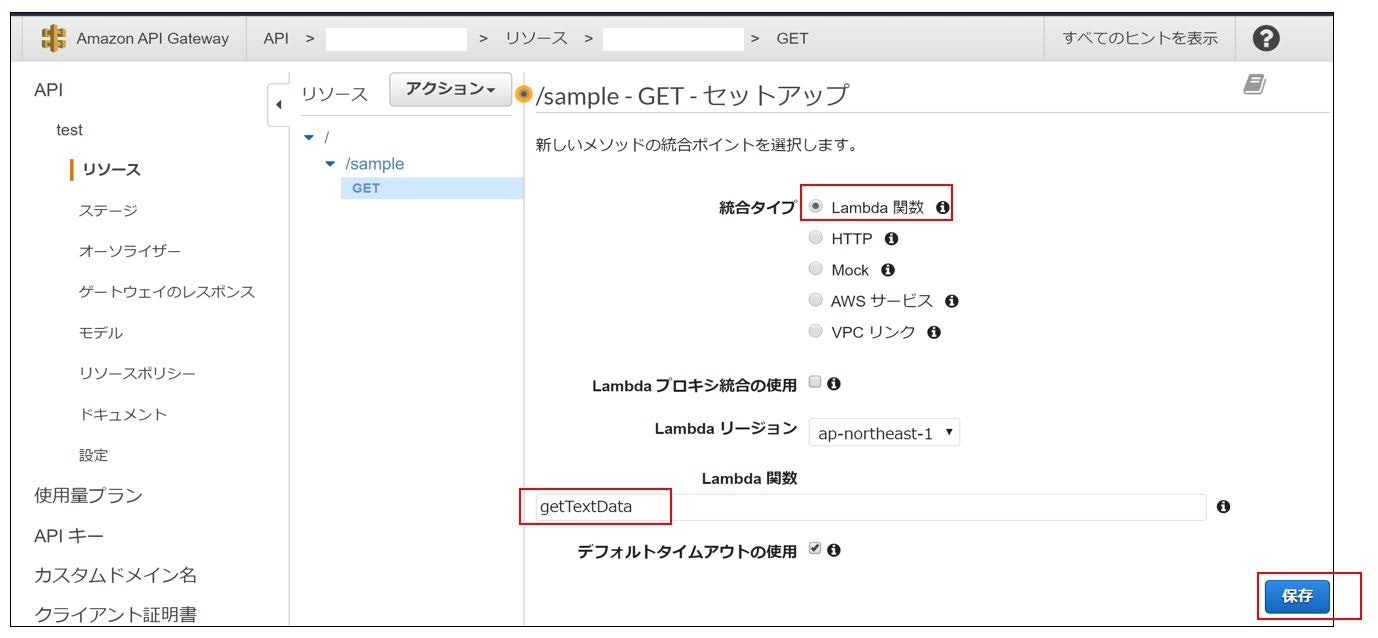The image size is (1378, 638).
Task: Click the Amazon API Gateway logo icon
Action: tap(54, 38)
